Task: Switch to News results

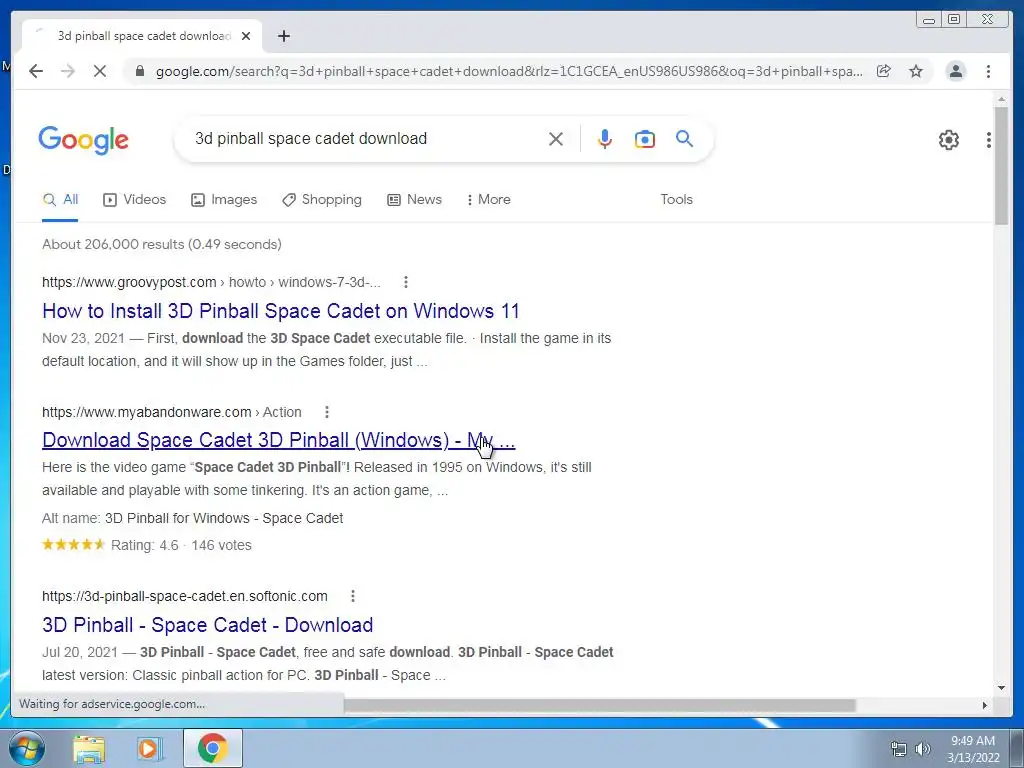Action: point(415,200)
